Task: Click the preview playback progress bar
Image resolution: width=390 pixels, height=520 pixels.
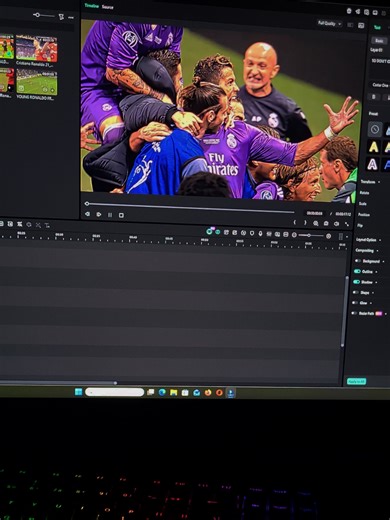Action: click(190, 207)
